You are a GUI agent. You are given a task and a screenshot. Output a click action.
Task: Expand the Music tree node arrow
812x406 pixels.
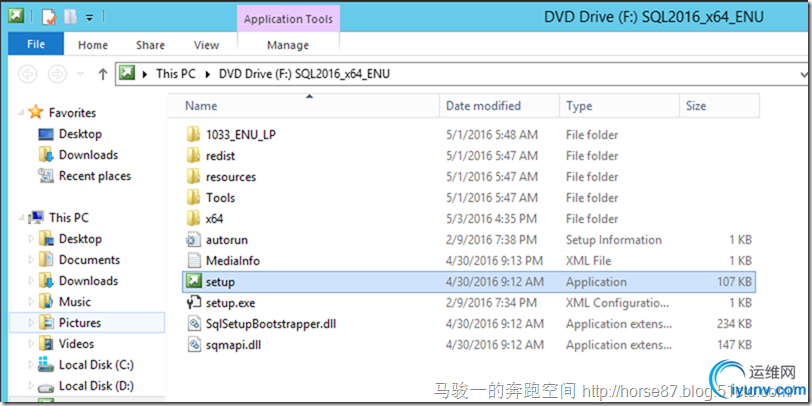coord(31,302)
